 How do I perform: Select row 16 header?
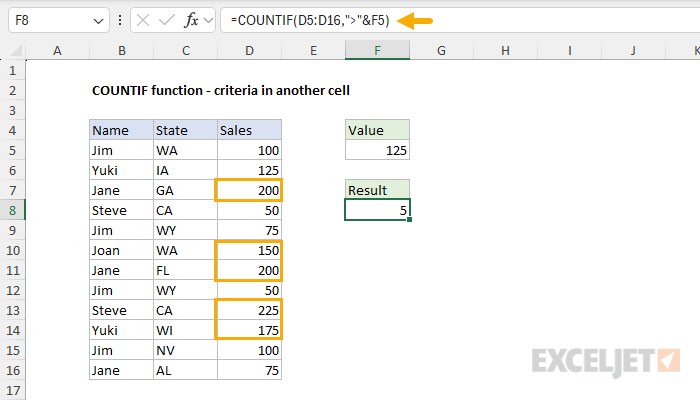12,371
